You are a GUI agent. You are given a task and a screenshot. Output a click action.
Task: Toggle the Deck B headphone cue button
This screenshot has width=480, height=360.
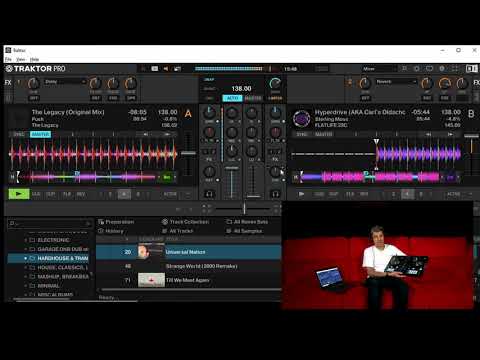[275, 194]
